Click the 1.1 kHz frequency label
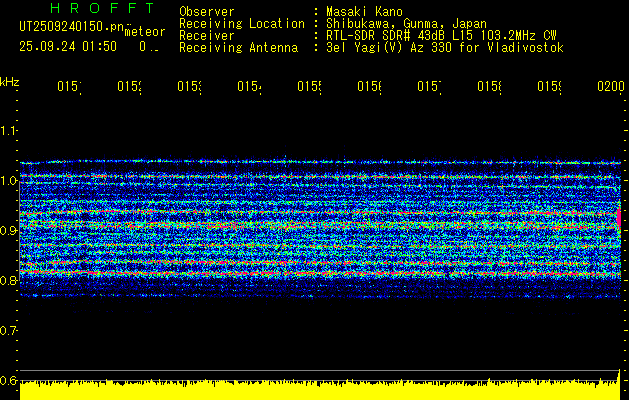The image size is (629, 400). [x=8, y=131]
